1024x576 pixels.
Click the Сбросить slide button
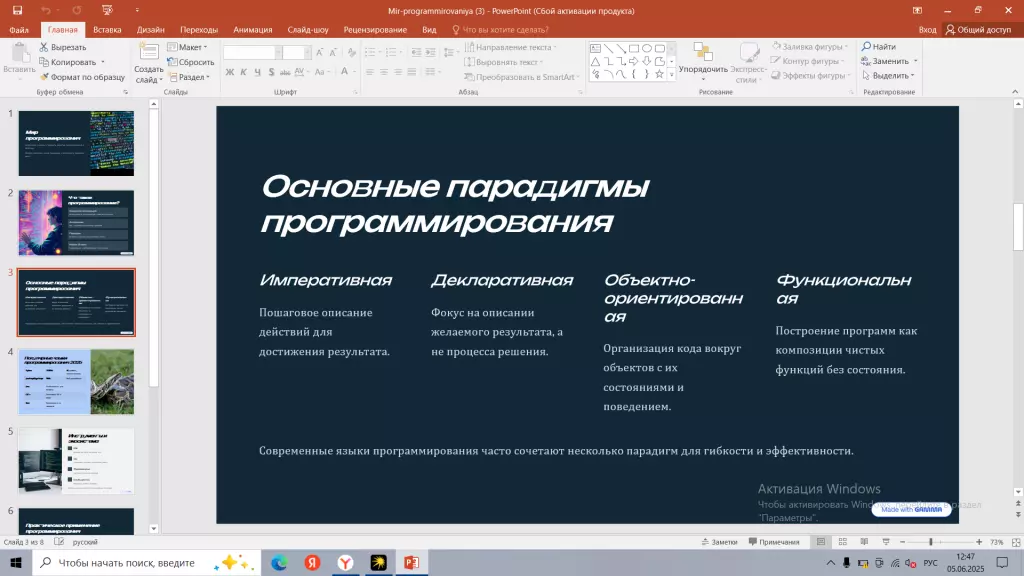(195, 62)
